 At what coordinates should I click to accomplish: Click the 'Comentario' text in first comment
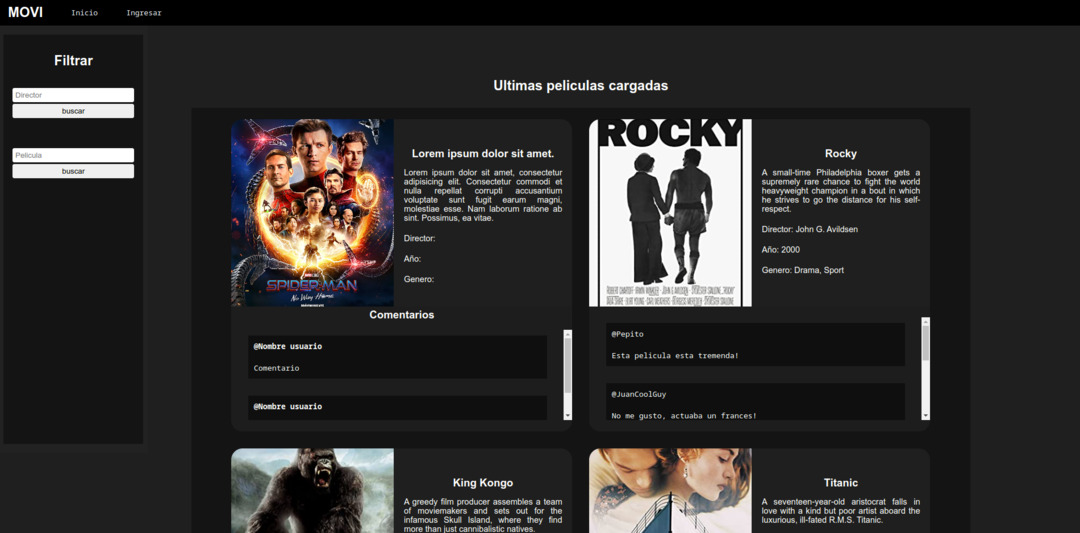click(x=276, y=368)
